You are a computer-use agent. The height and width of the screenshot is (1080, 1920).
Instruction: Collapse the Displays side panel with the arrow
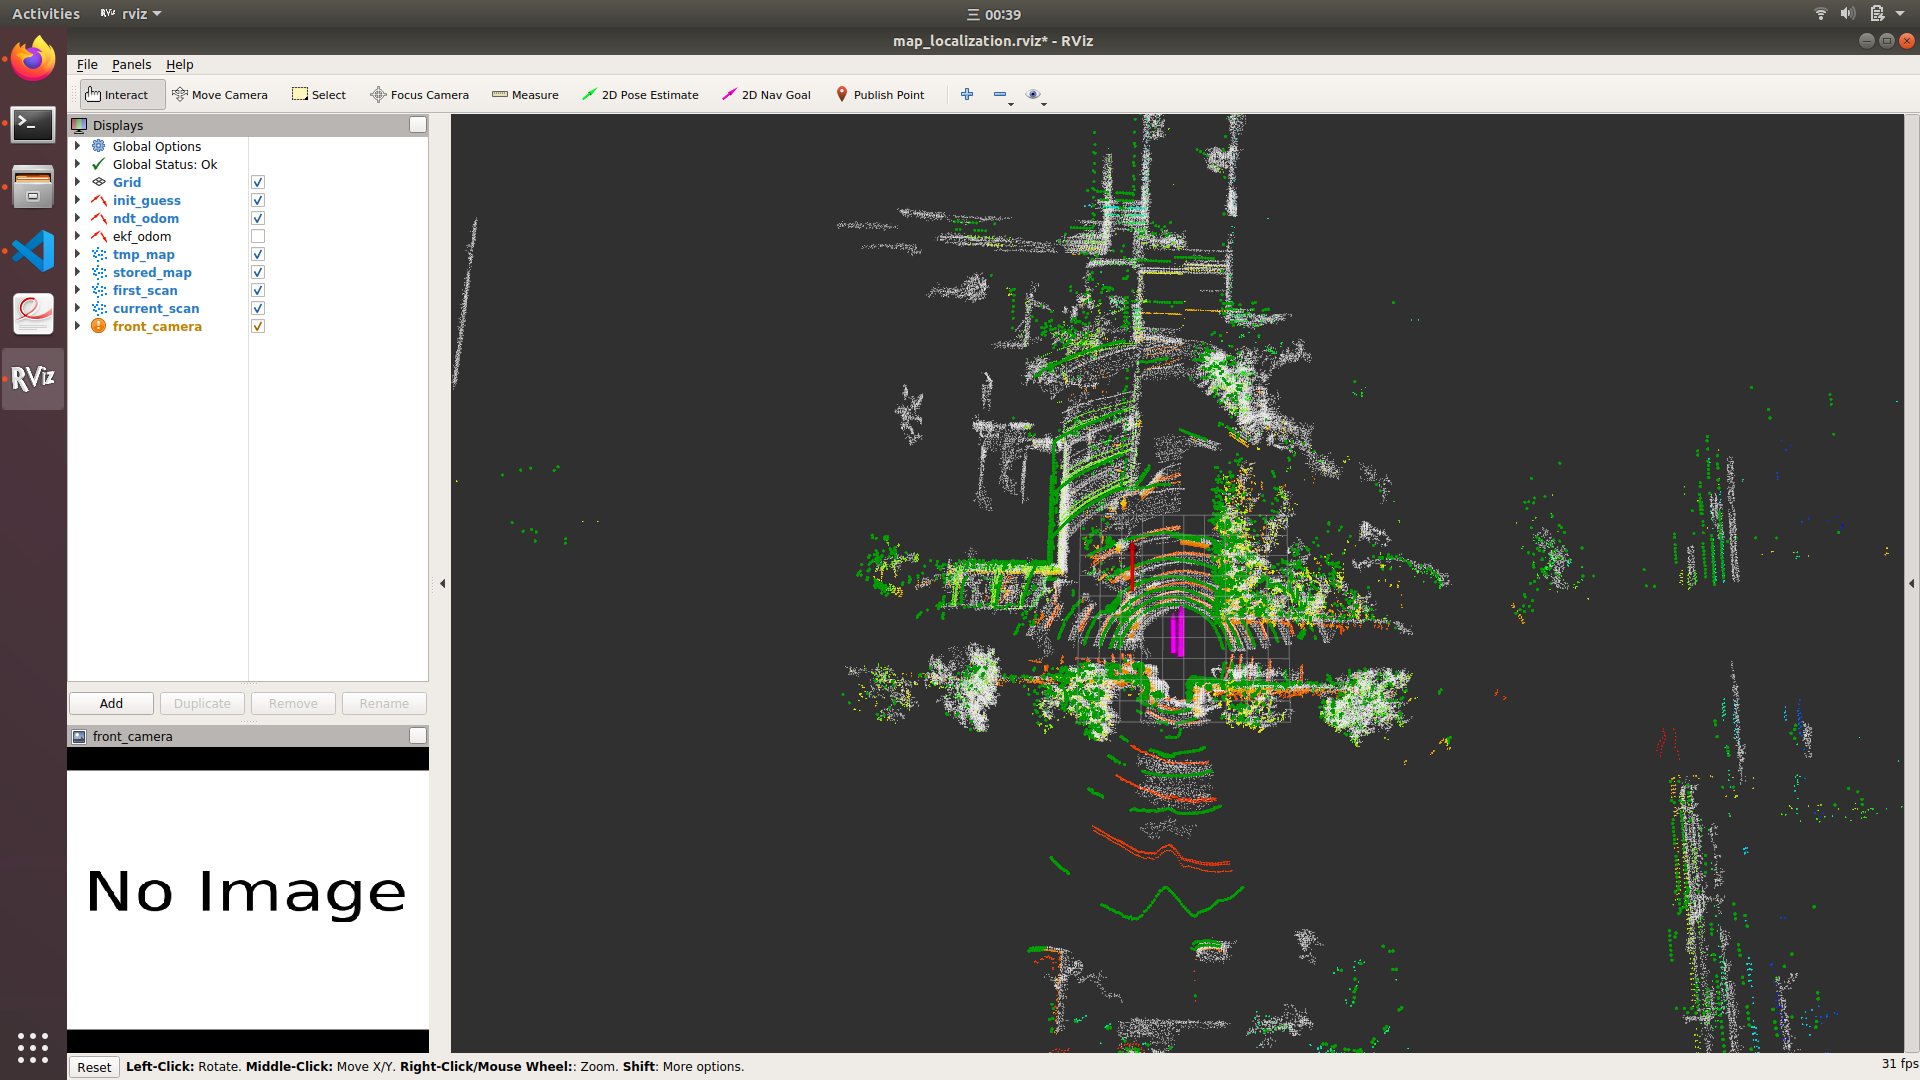[x=443, y=584]
